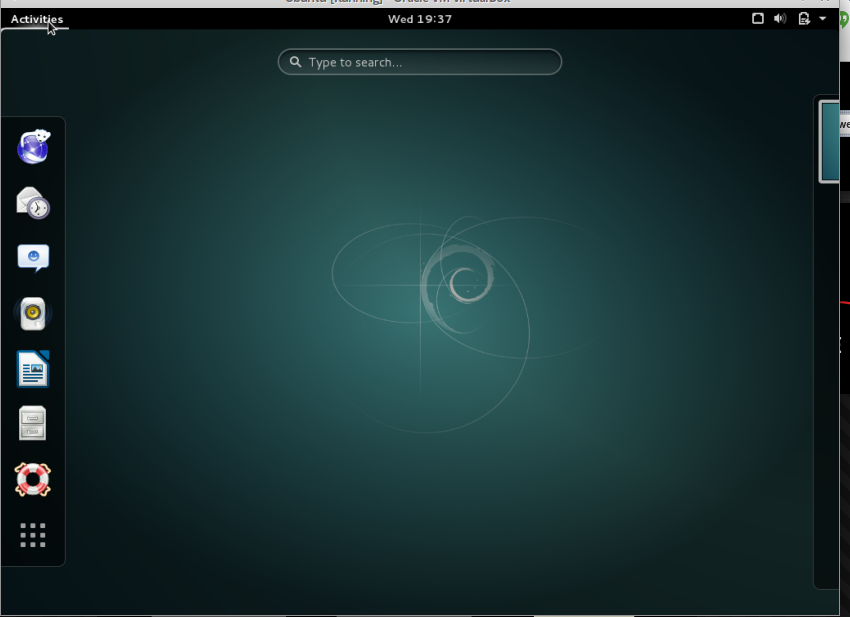Click the battery power status icon
Viewport: 850px width, 617px height.
[803, 19]
